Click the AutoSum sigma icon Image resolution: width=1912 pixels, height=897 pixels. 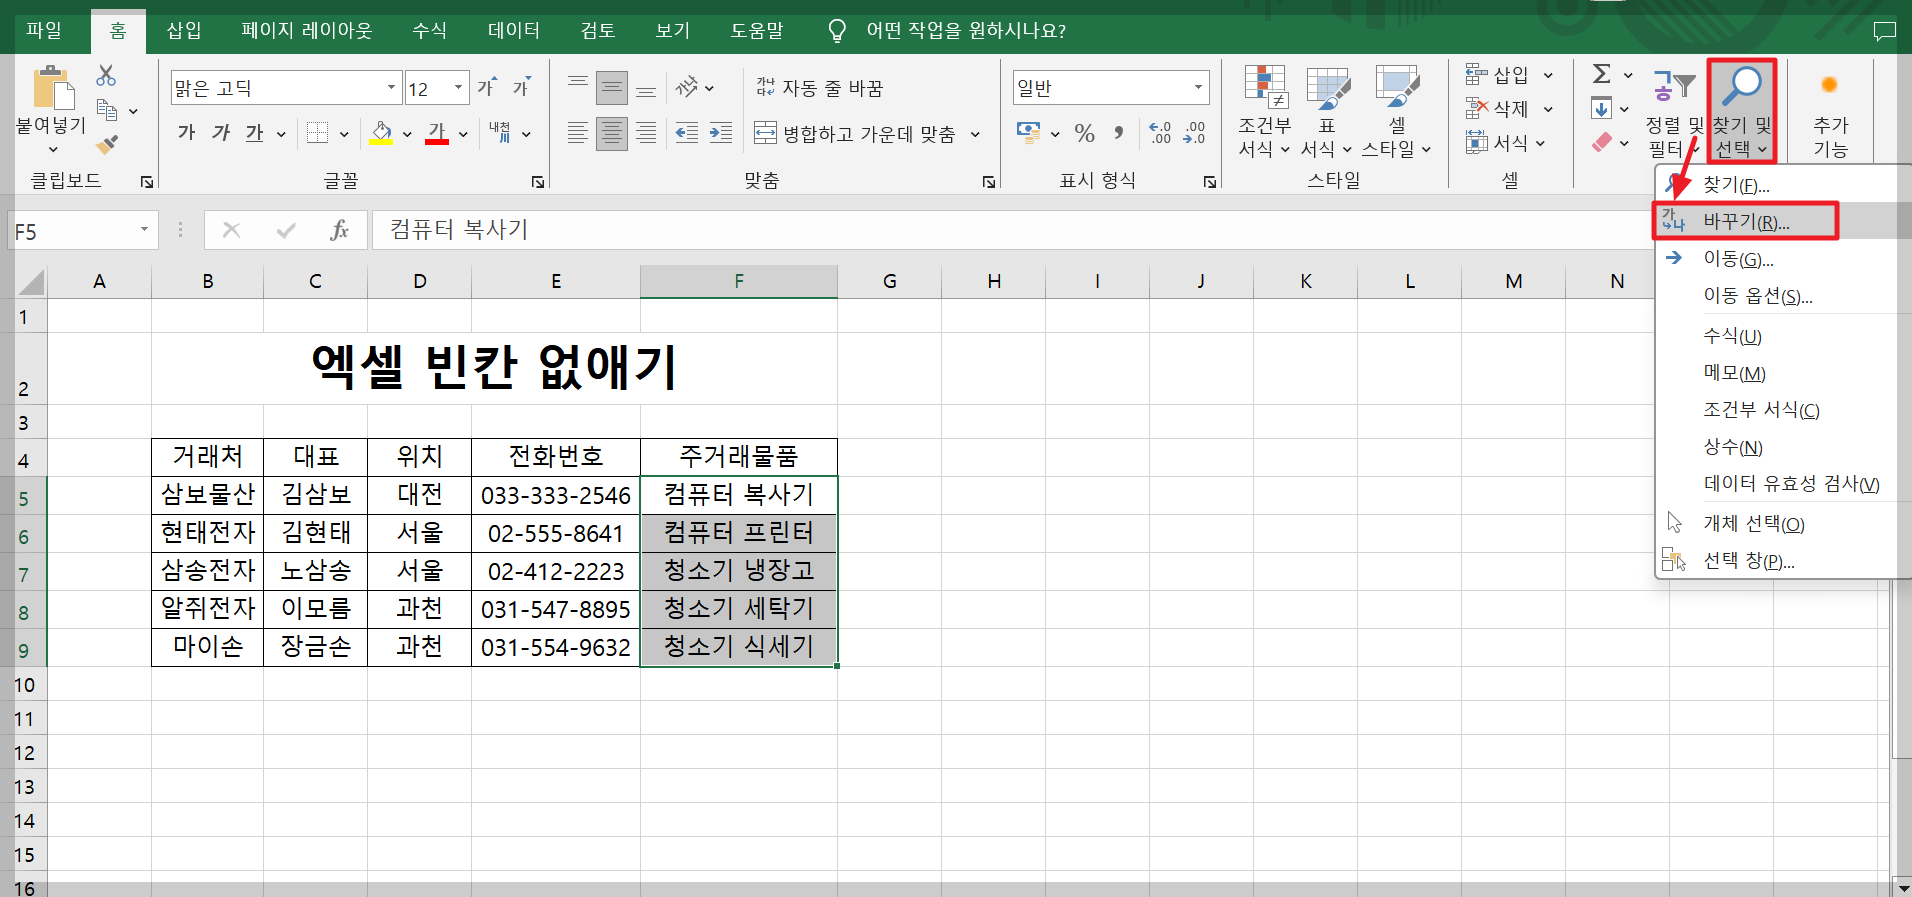point(1602,74)
